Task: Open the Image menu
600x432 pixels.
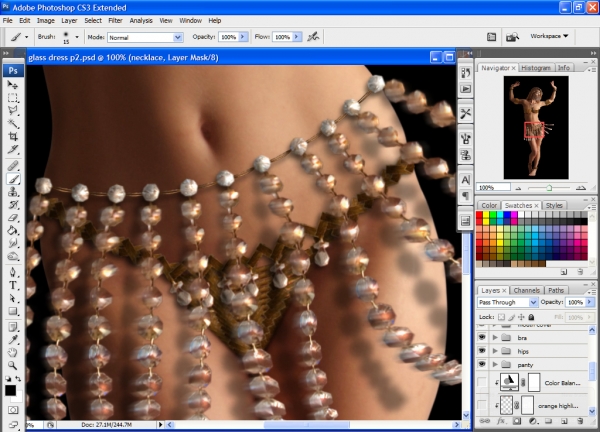Action: click(x=46, y=21)
